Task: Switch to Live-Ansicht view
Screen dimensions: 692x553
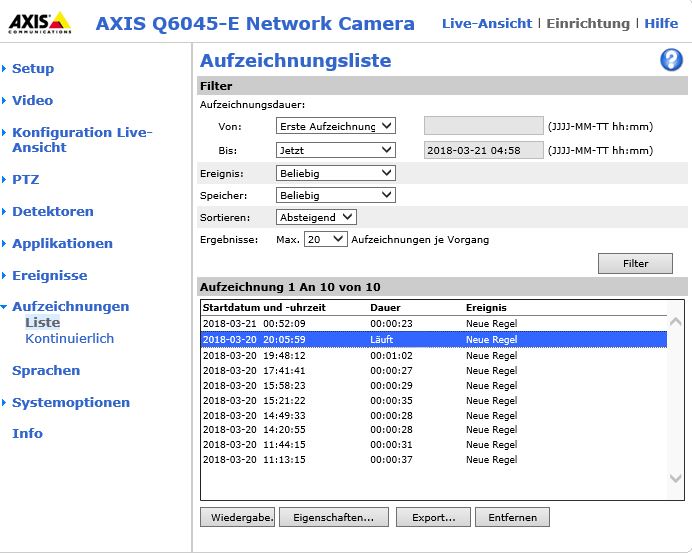Action: tap(486, 23)
